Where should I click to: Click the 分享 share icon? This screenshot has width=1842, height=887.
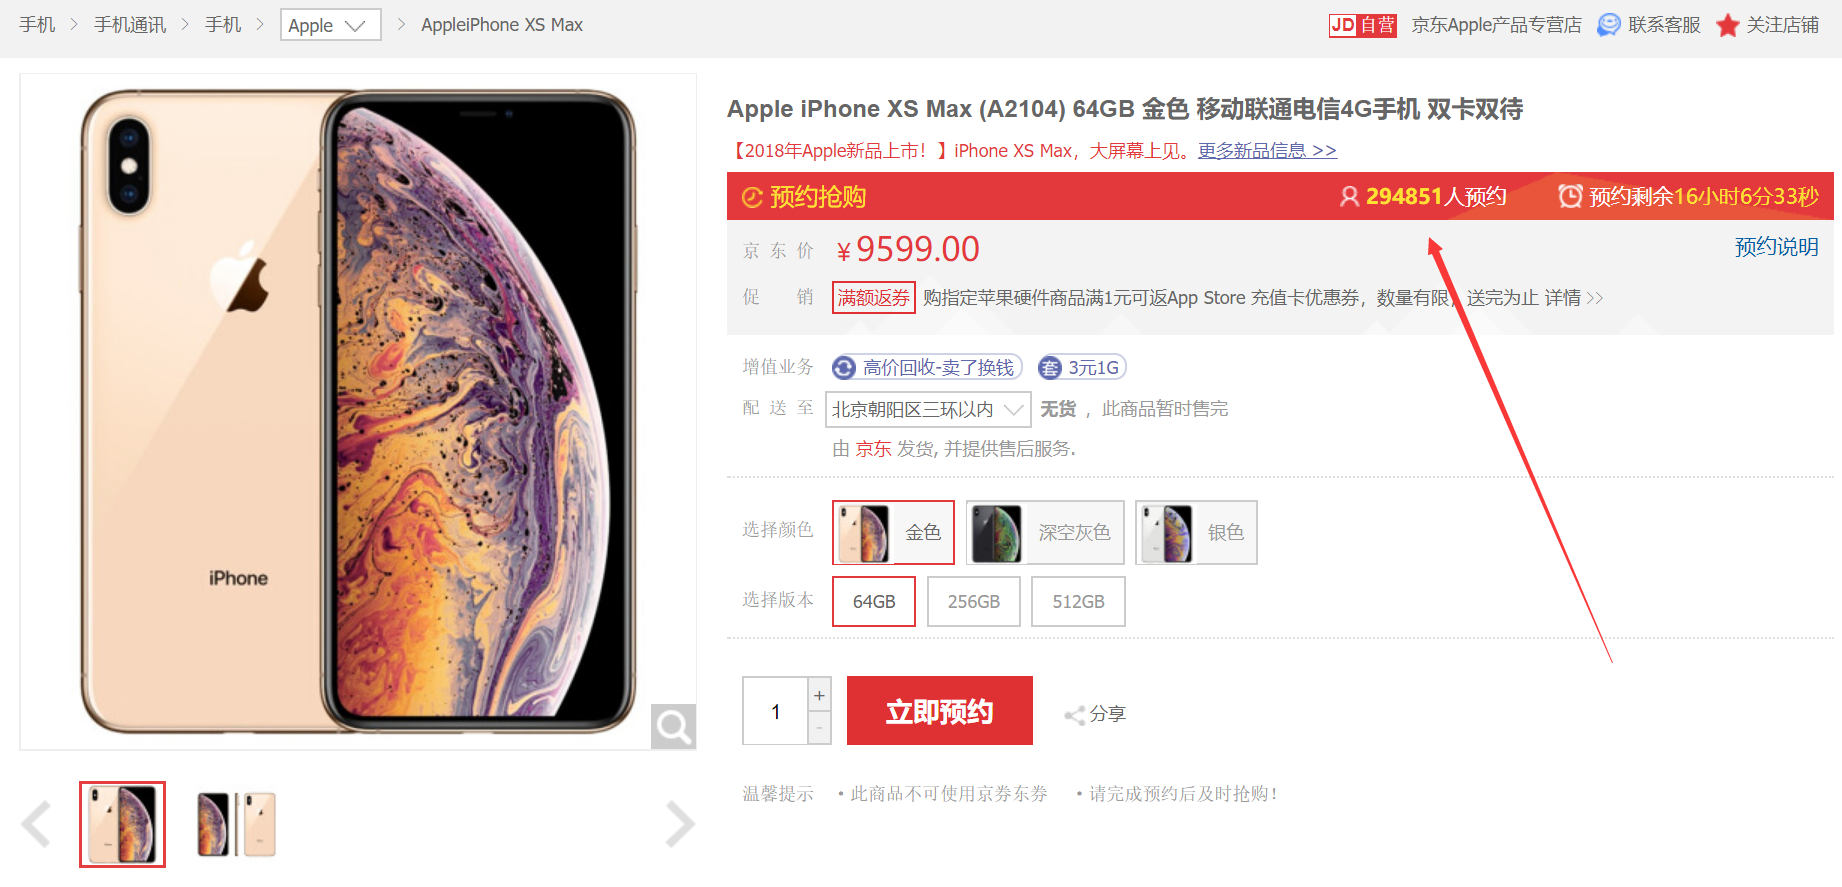[x=1075, y=715]
